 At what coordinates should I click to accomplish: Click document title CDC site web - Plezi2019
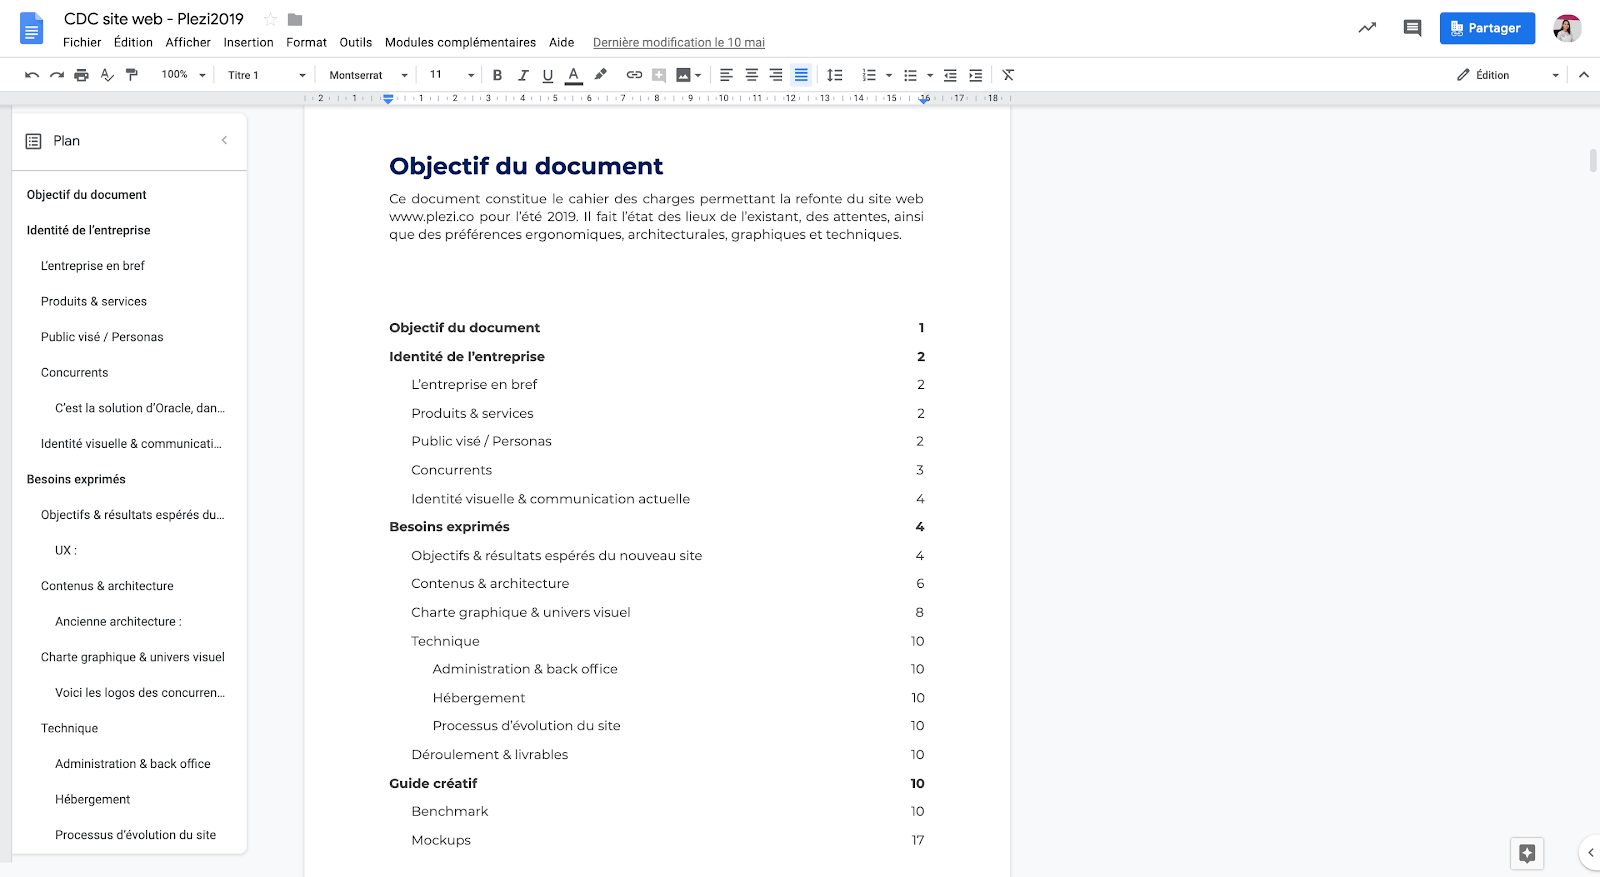coord(154,19)
